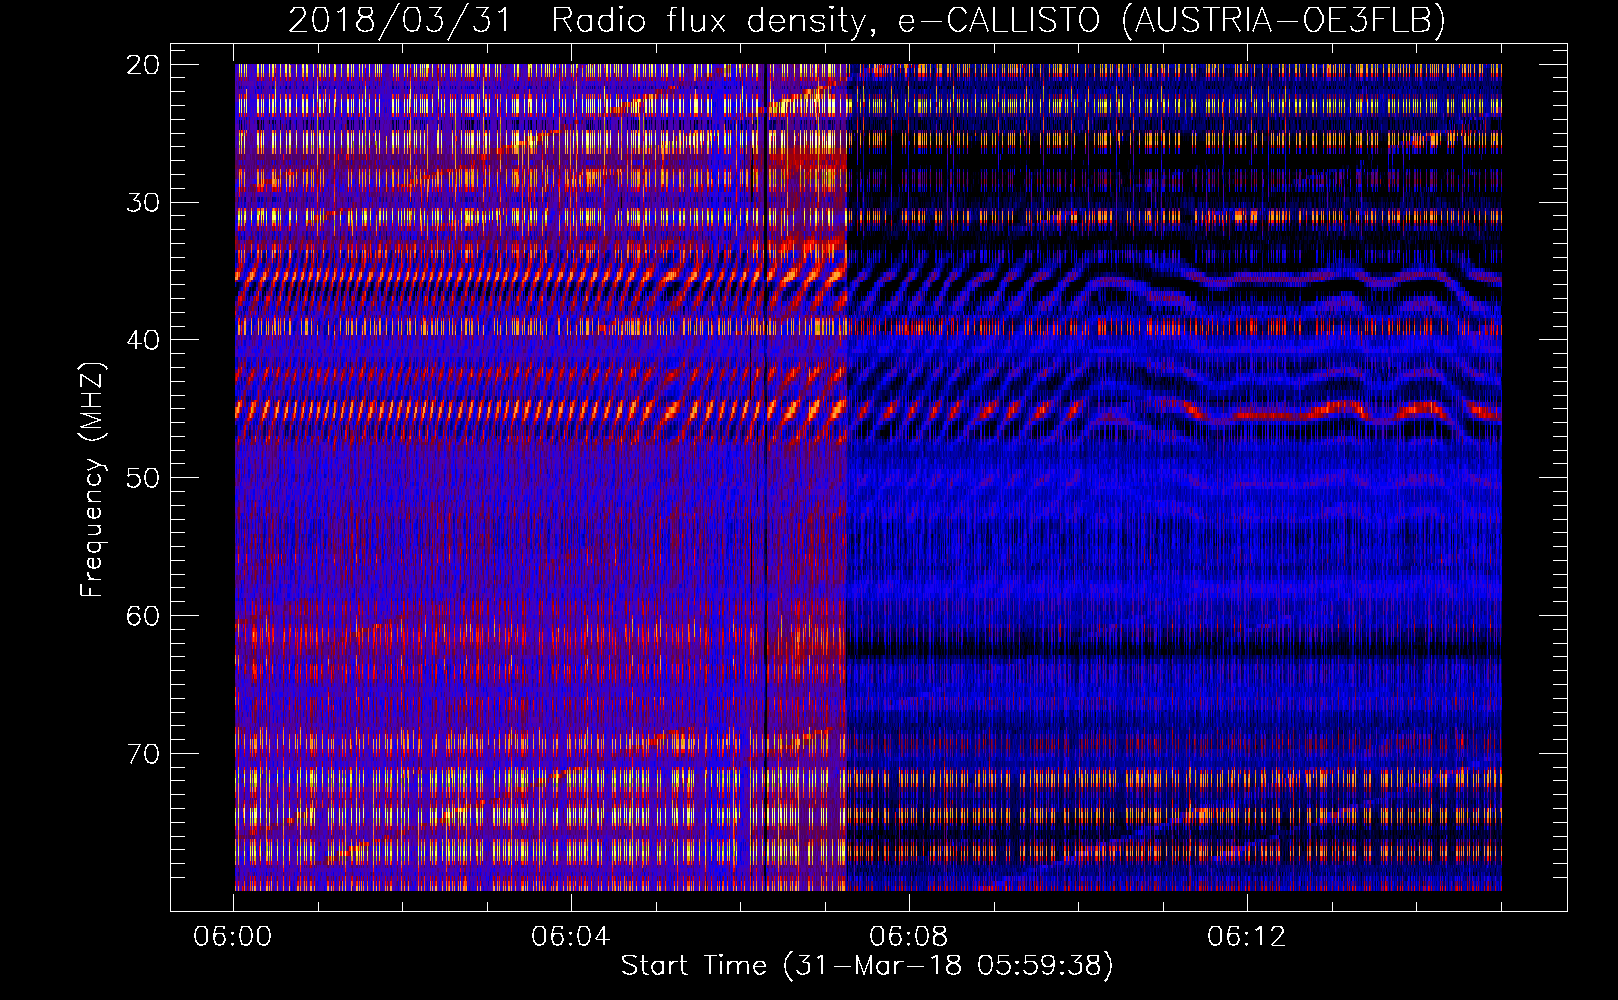Screen dimensions: 1618x1000
Task: Select the 06:08 time tick label
Action: (x=908, y=937)
